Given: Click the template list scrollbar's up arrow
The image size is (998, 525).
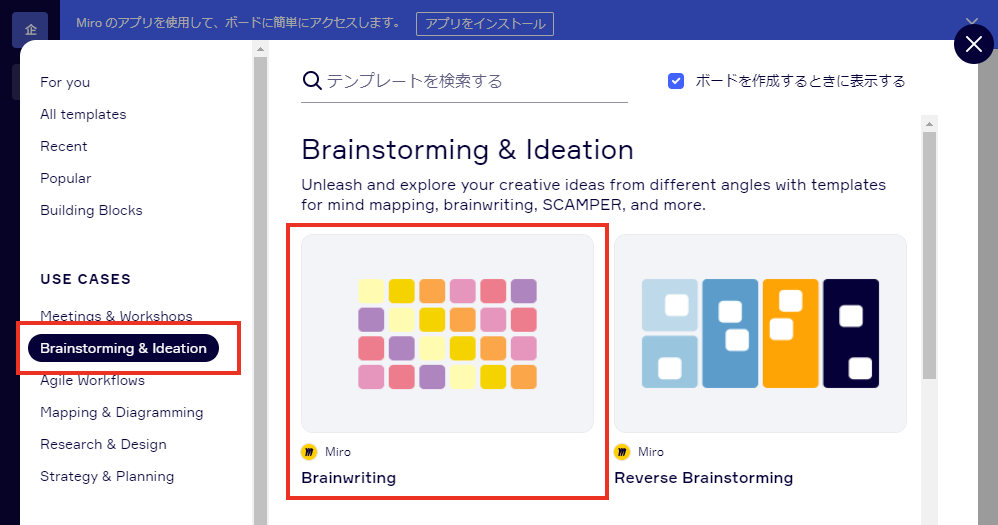Looking at the screenshot, I should pos(929,123).
